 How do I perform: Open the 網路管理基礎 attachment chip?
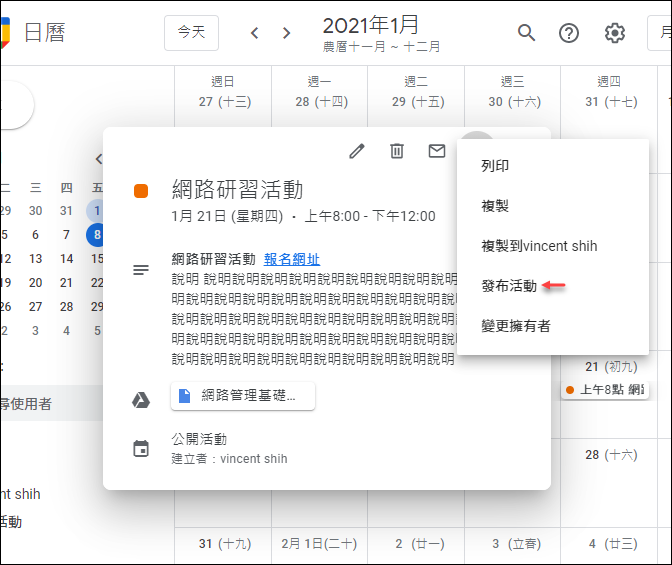(243, 396)
